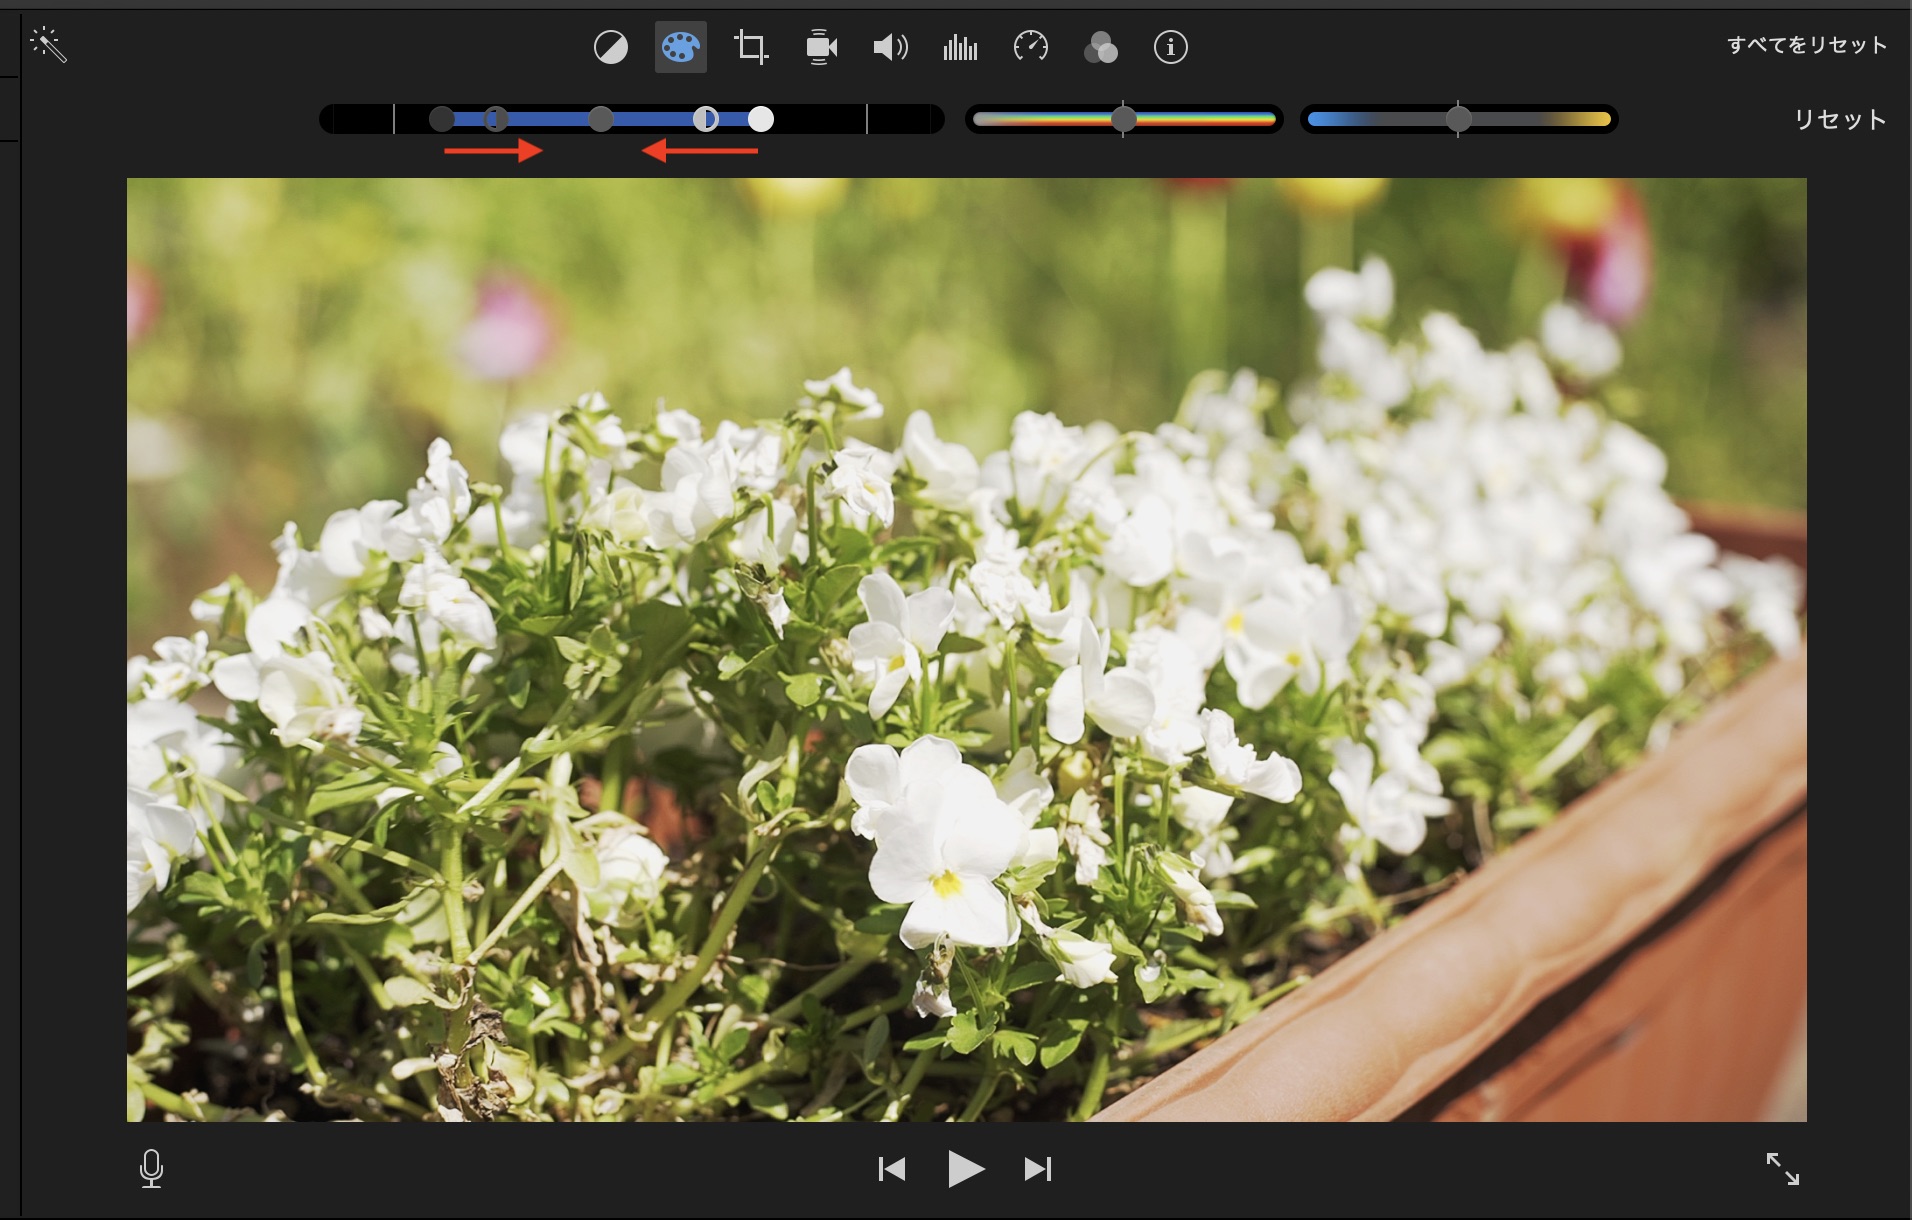Play the video preview
Image resolution: width=1912 pixels, height=1220 pixels.
(x=965, y=1168)
